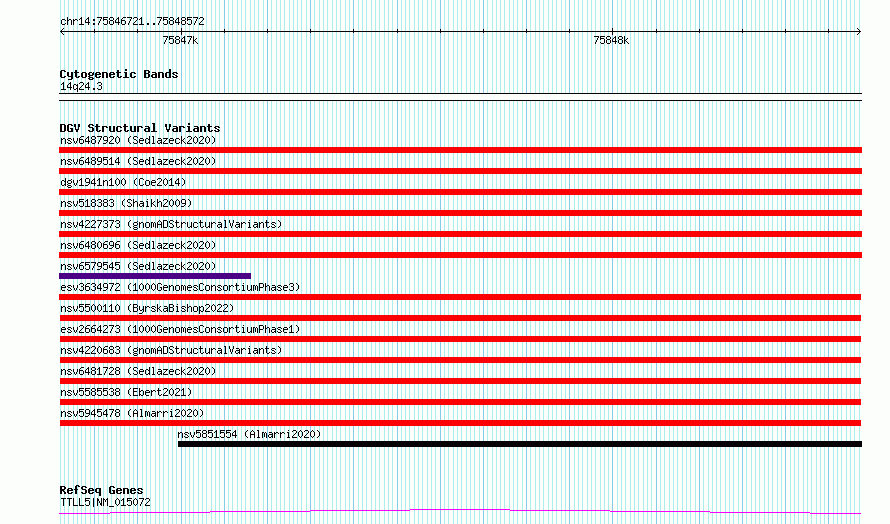
Task: Click nsv4227373 (gnomADStructuralVariants) label
Action: pos(171,224)
